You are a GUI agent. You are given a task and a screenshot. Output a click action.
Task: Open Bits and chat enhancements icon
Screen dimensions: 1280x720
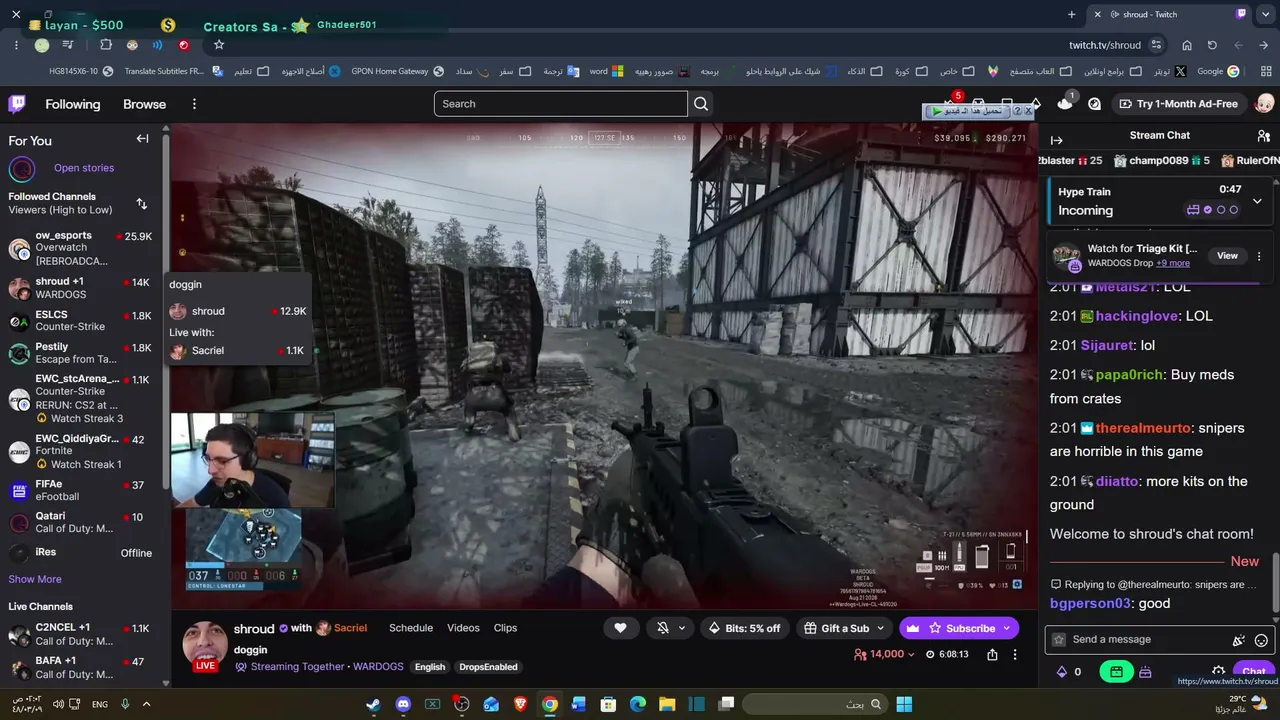(x=1239, y=640)
